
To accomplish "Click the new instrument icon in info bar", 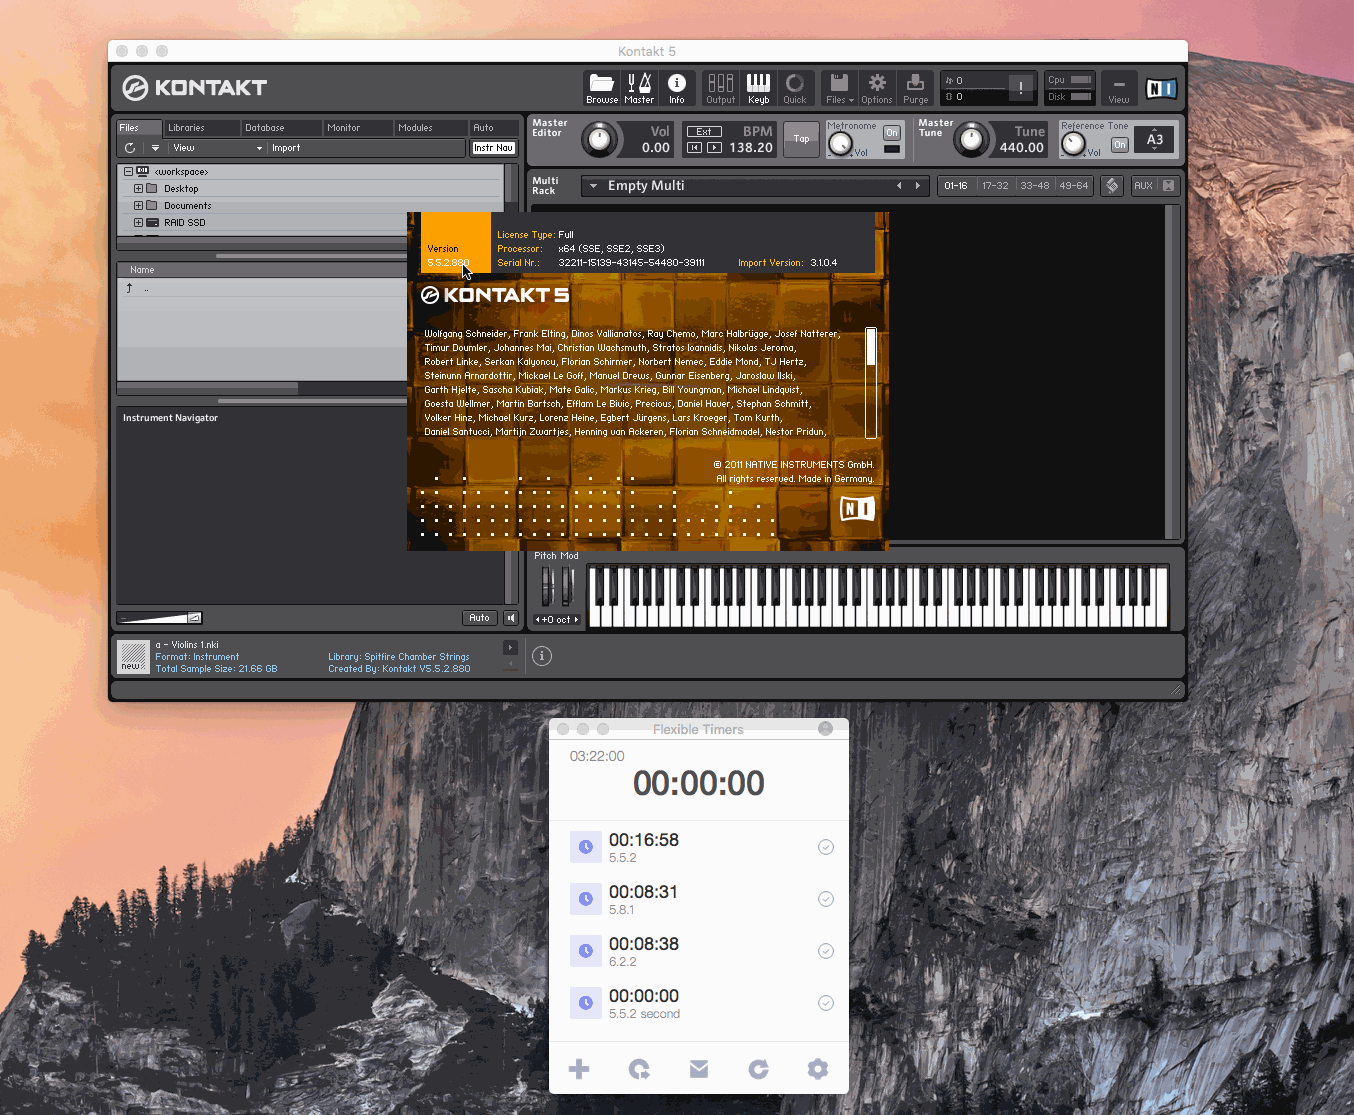I will [133, 656].
